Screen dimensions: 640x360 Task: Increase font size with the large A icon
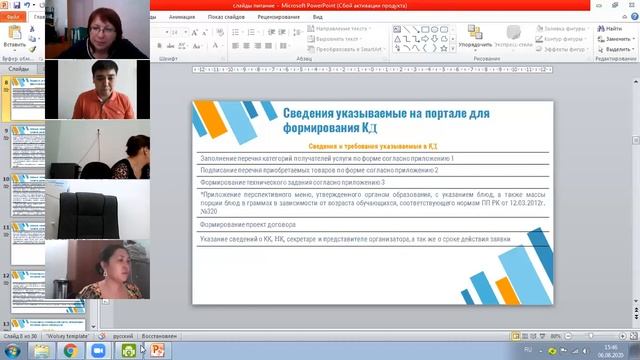click(195, 32)
